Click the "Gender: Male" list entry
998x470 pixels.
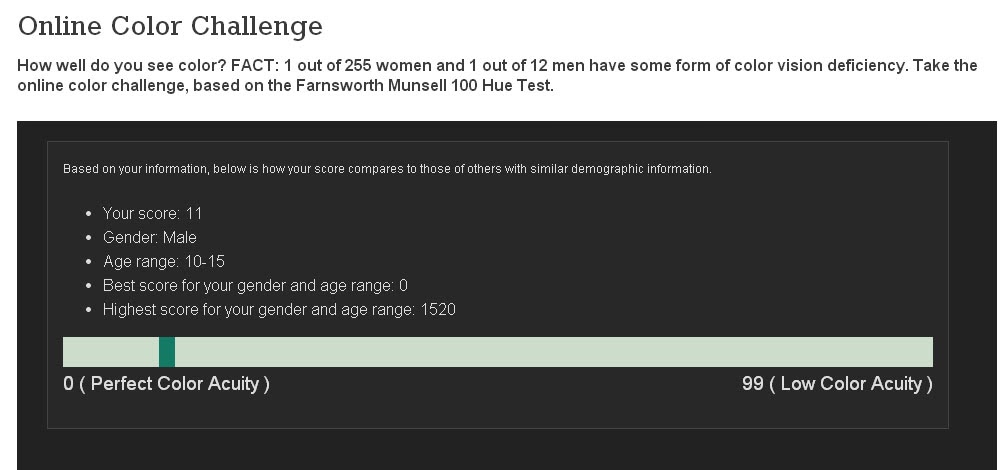coord(149,237)
